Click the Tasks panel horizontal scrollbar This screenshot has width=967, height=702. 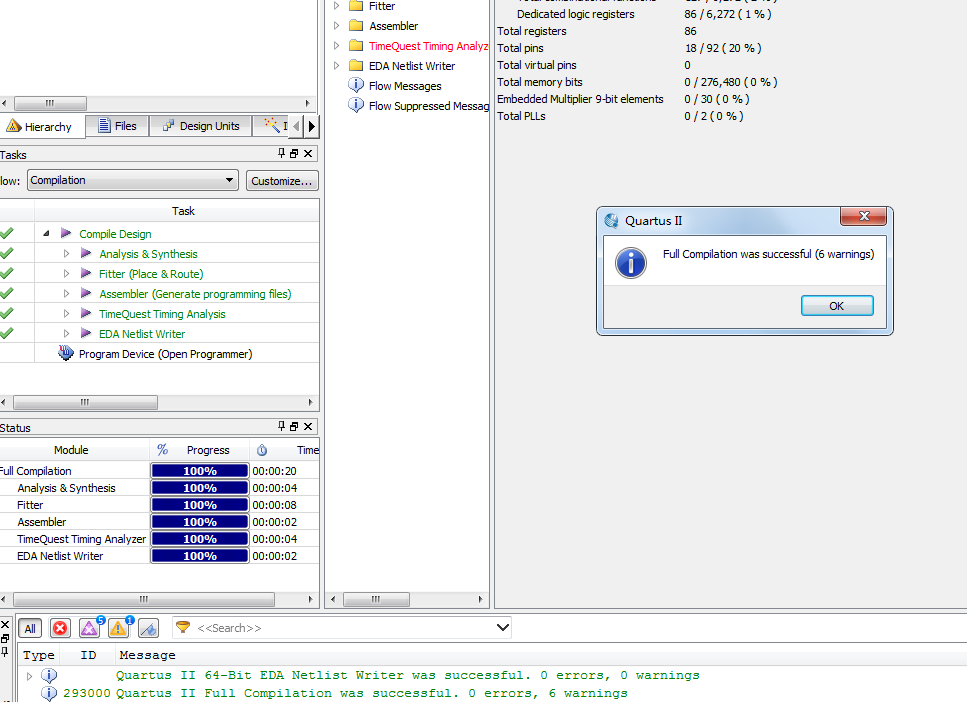(86, 402)
